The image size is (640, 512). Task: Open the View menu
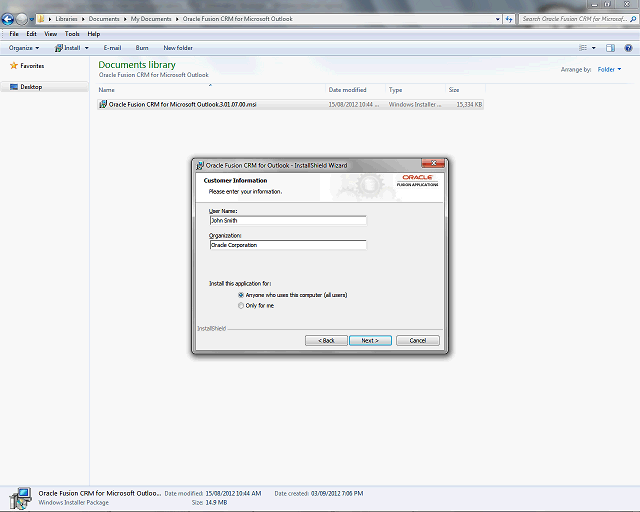51,34
